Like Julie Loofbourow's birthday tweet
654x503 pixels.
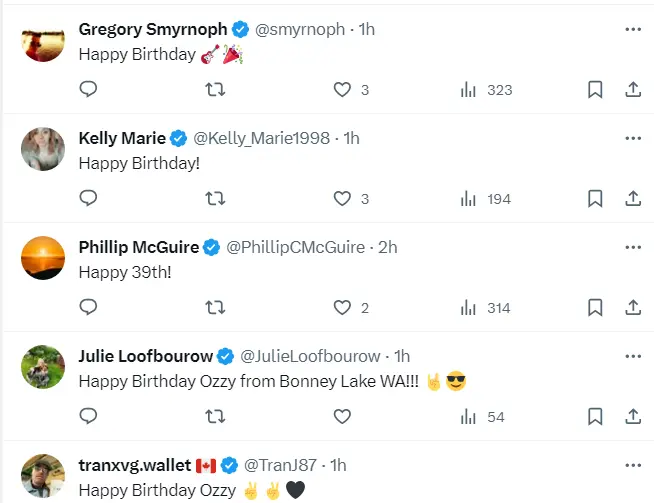(x=342, y=416)
